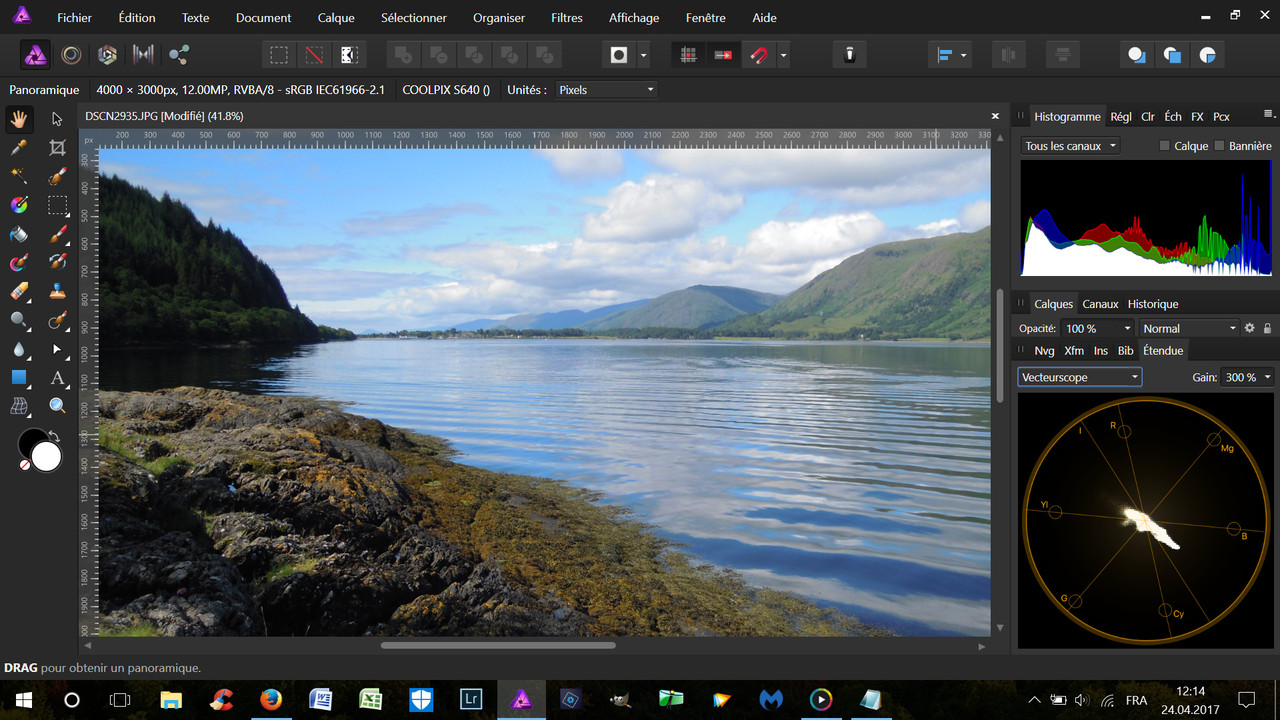The width and height of the screenshot is (1280, 720).
Task: Select the Crop tool
Action: [57, 148]
